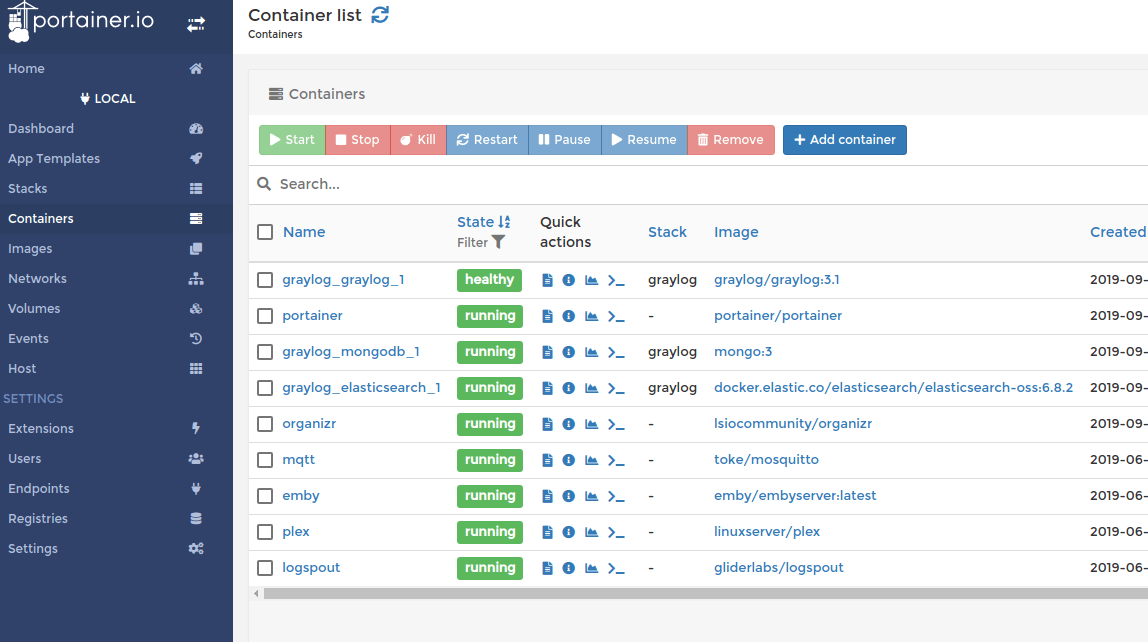Open the linuxserver/plex image link

766,532
